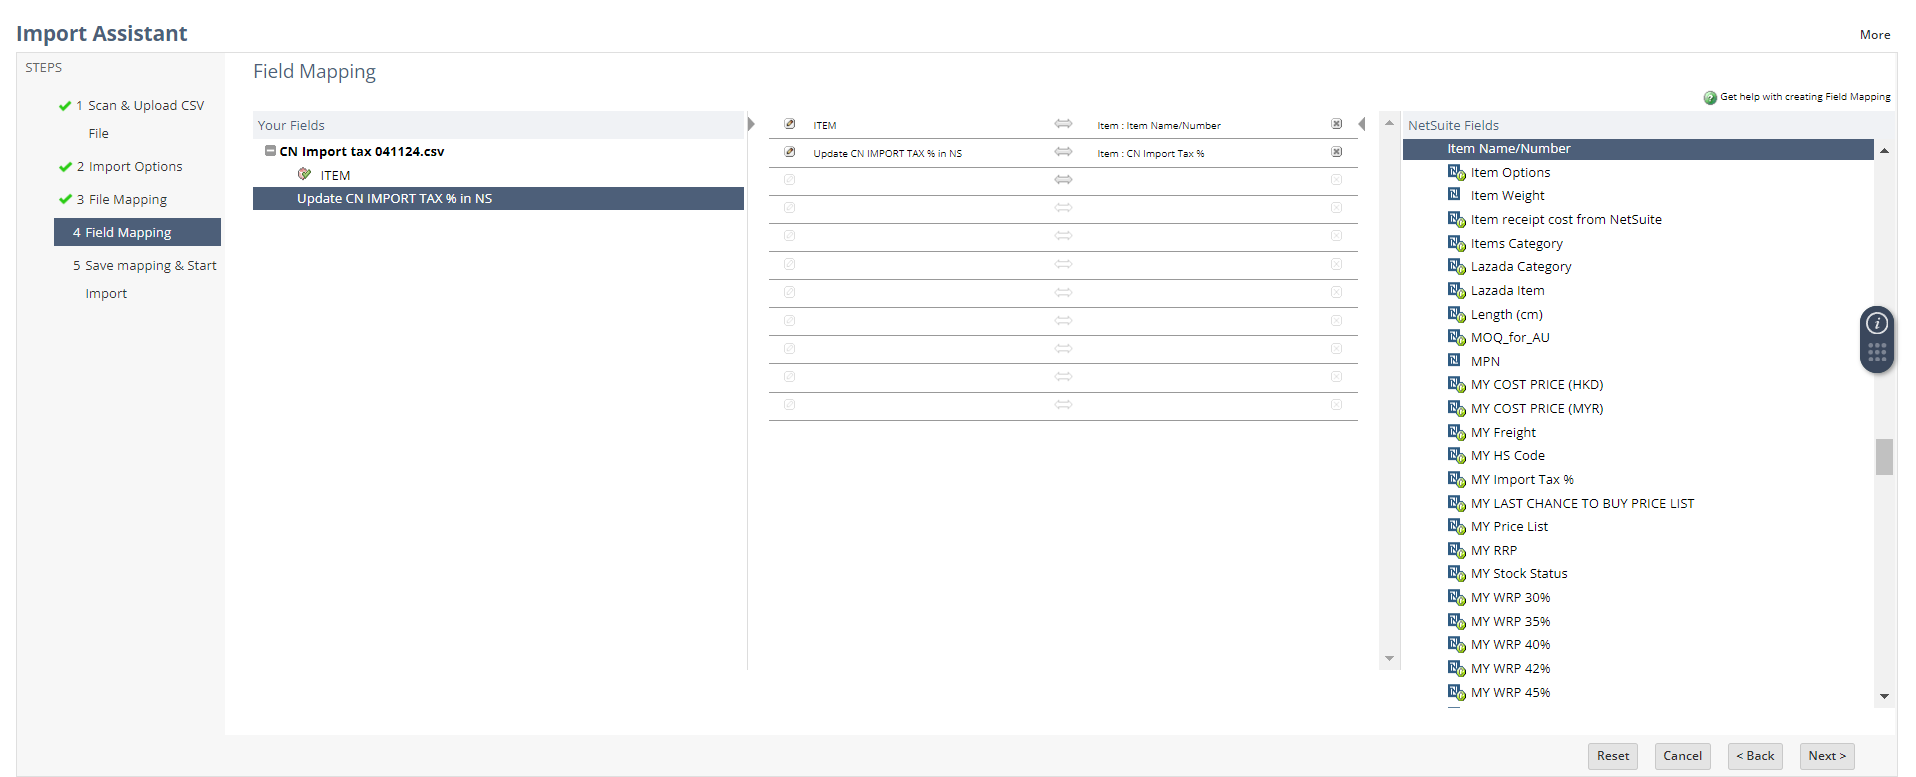Viewport: 1916px width, 777px height.
Task: Click the Cancel button
Action: [1682, 756]
